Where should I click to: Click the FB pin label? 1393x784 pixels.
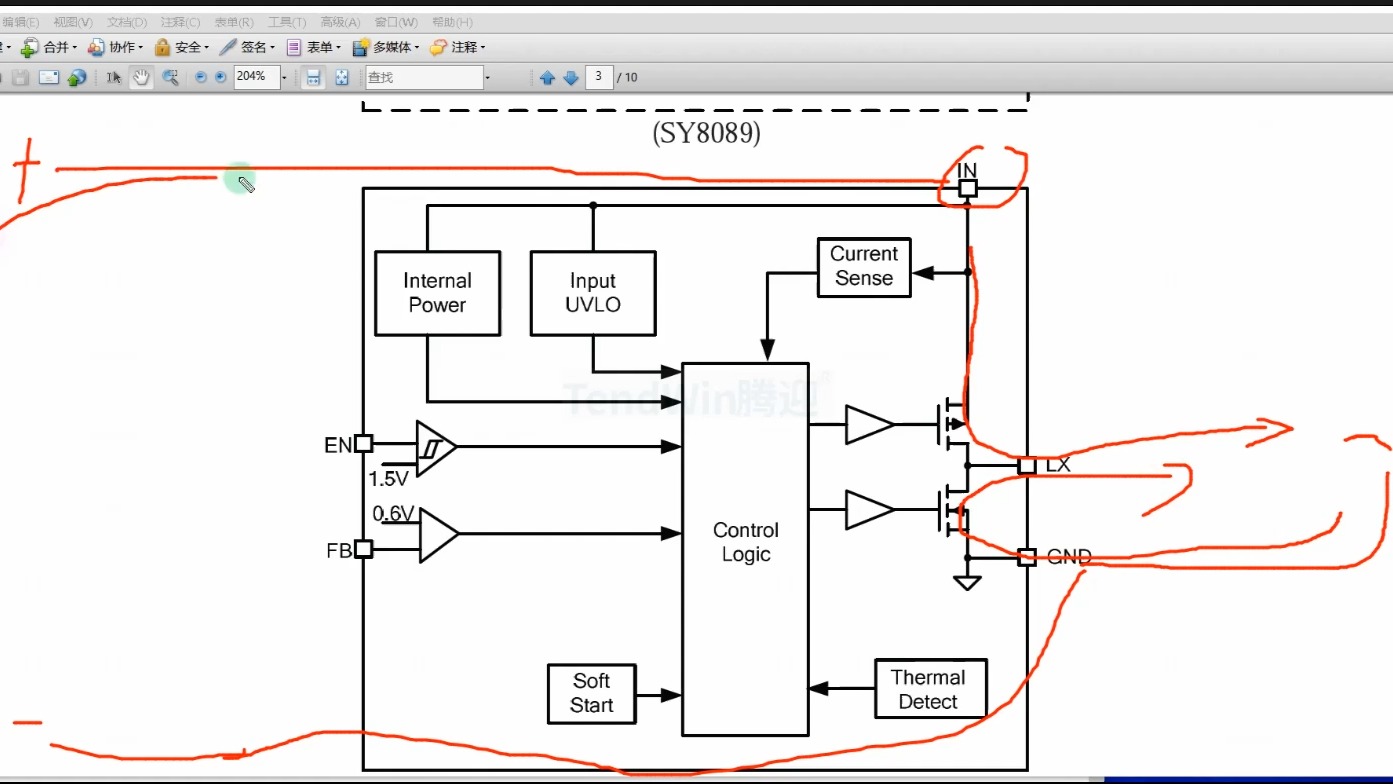pyautogui.click(x=339, y=550)
